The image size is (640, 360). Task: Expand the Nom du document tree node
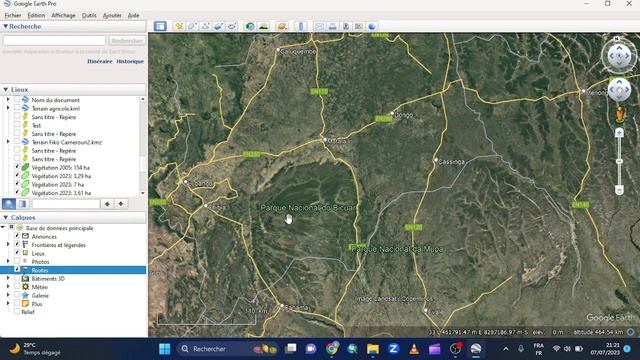[8, 100]
